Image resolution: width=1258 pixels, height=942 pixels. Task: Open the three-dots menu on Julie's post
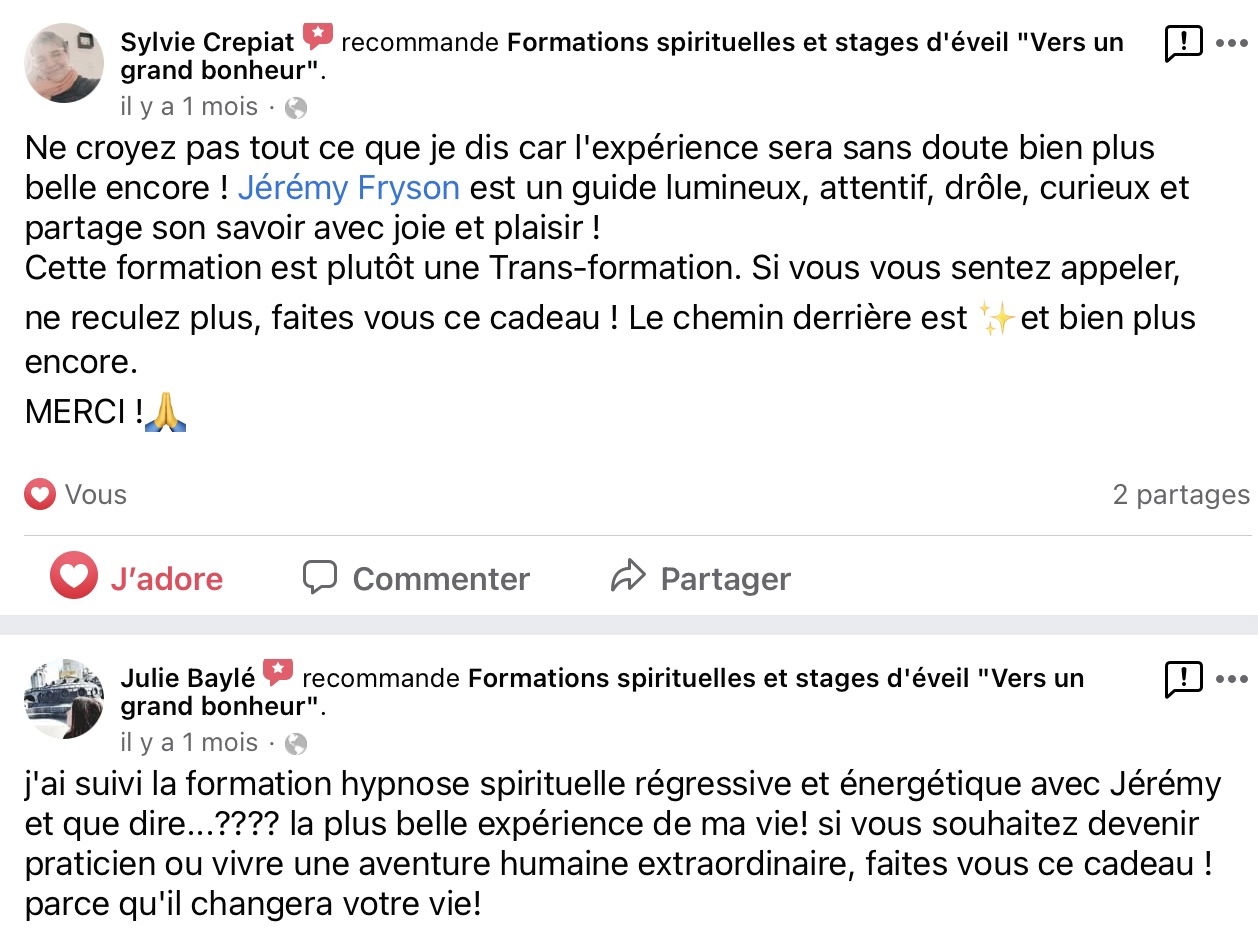pyautogui.click(x=1231, y=679)
